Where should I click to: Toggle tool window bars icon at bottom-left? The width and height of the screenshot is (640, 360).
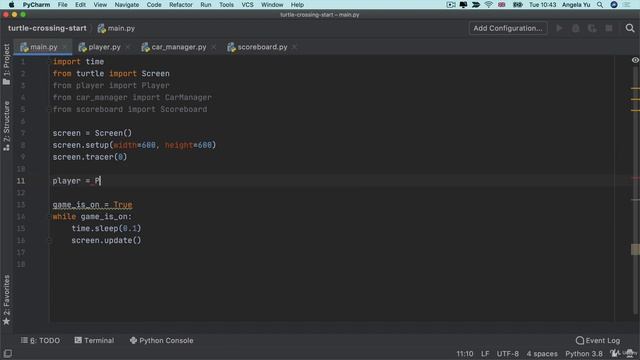coord(7,353)
